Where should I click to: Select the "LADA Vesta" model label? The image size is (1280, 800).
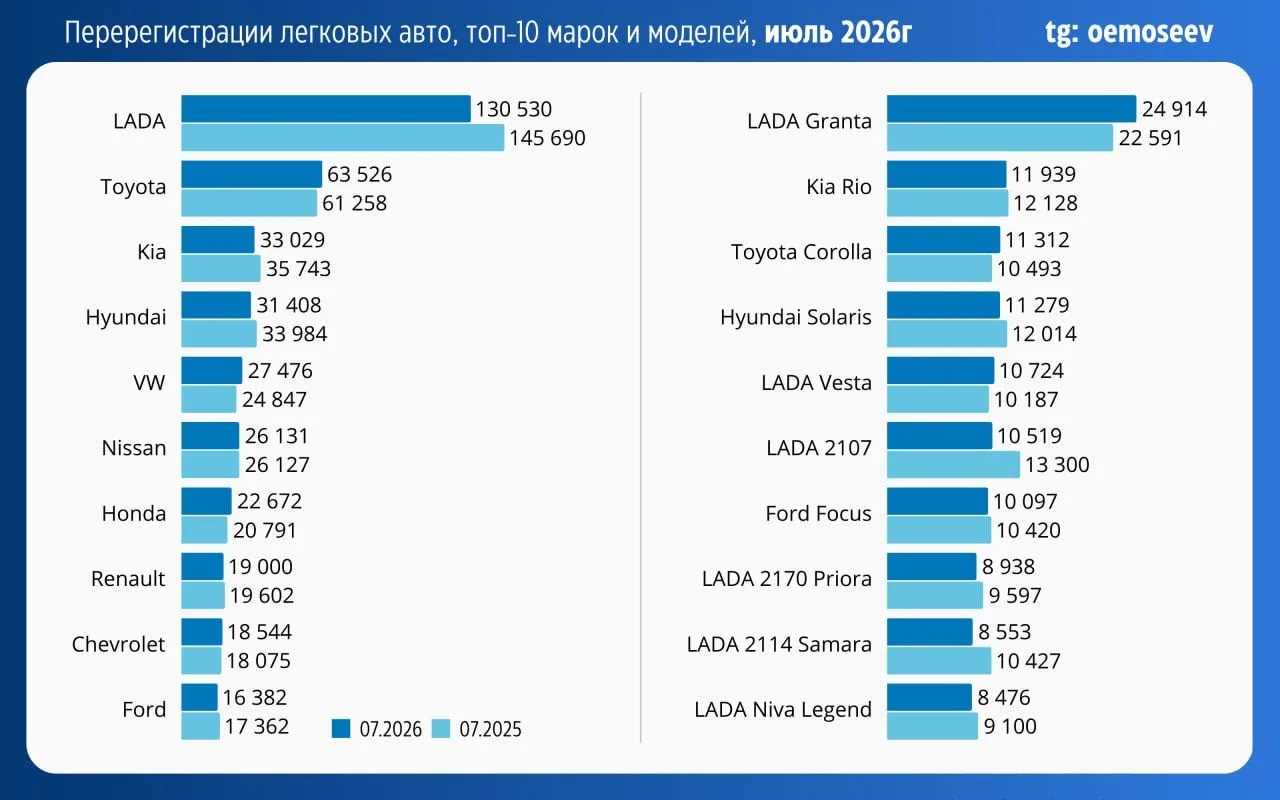(x=817, y=383)
